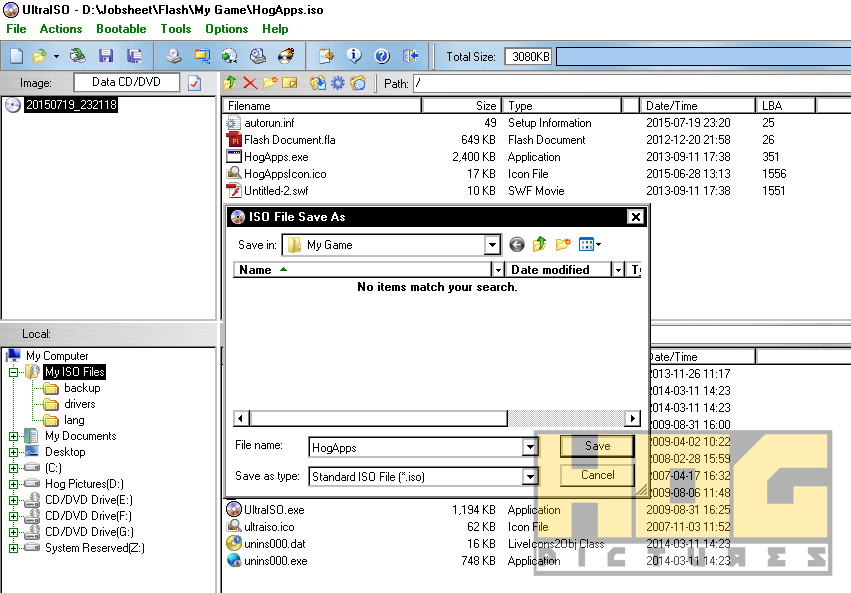
Task: Click the blue info bubble toolbar icon
Action: pyautogui.click(x=354, y=56)
